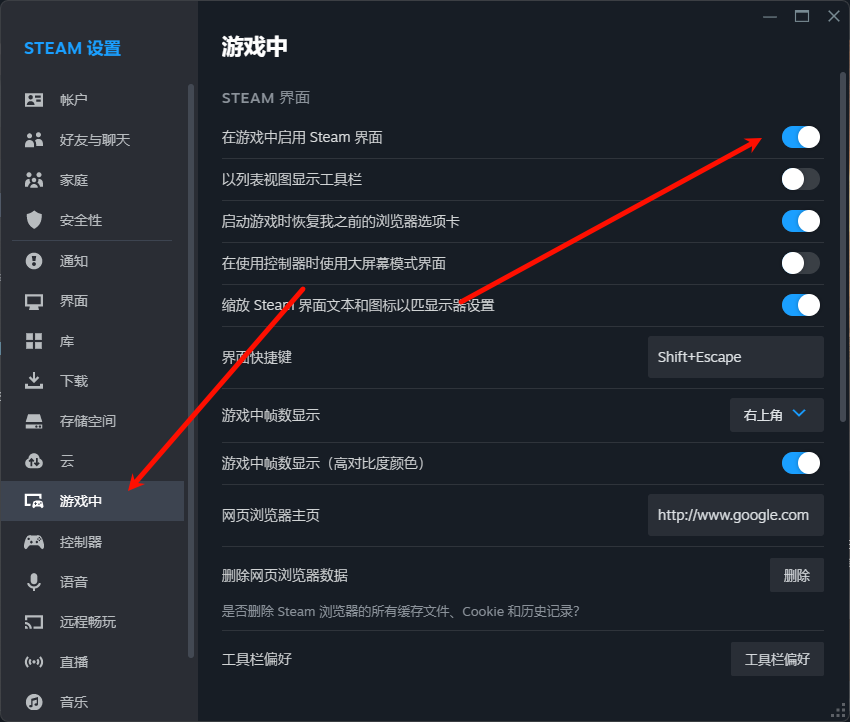This screenshot has height=722, width=850.
Task: Click the 工具栏偏好 button
Action: coord(776,659)
